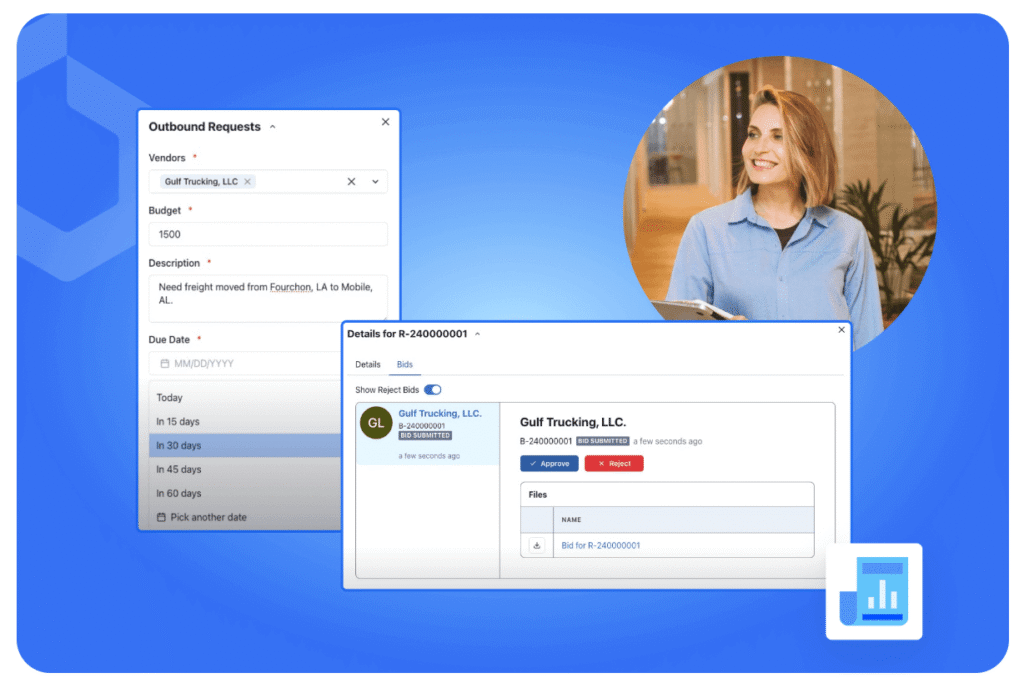The height and width of the screenshot is (688, 1024).
Task: Close the Details for R-240000001 panel
Action: point(841,330)
